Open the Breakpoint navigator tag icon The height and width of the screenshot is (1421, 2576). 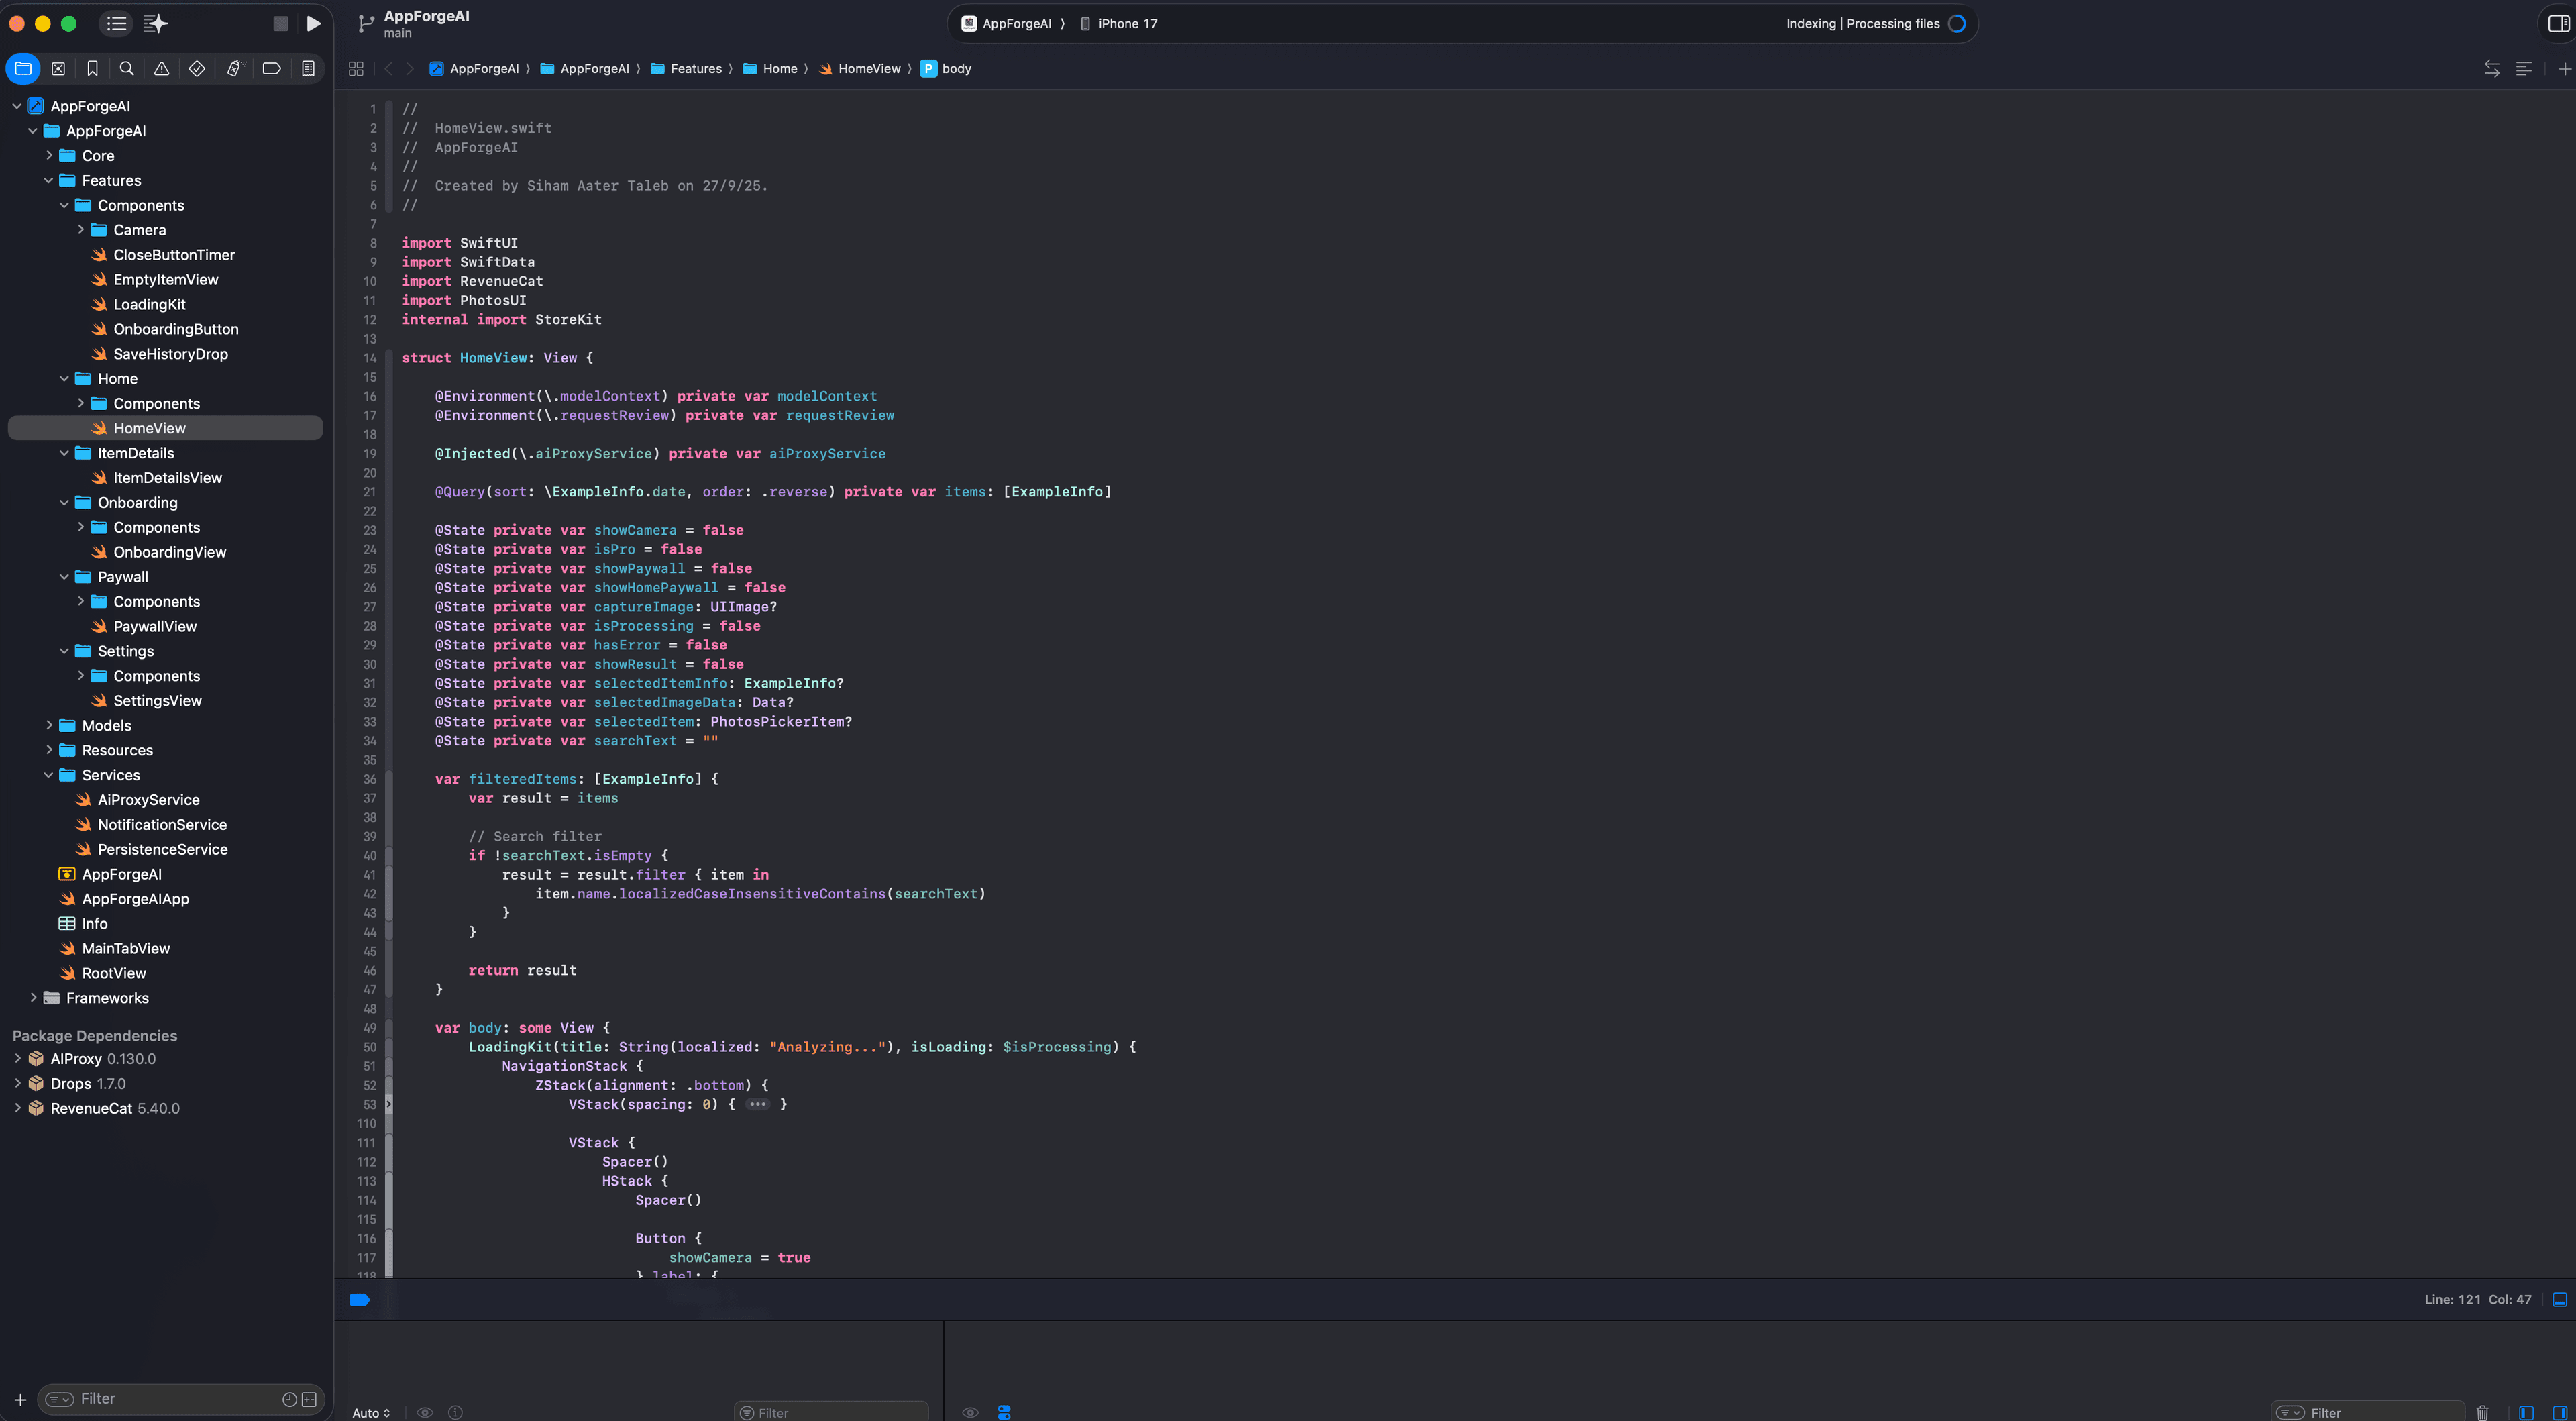click(271, 68)
